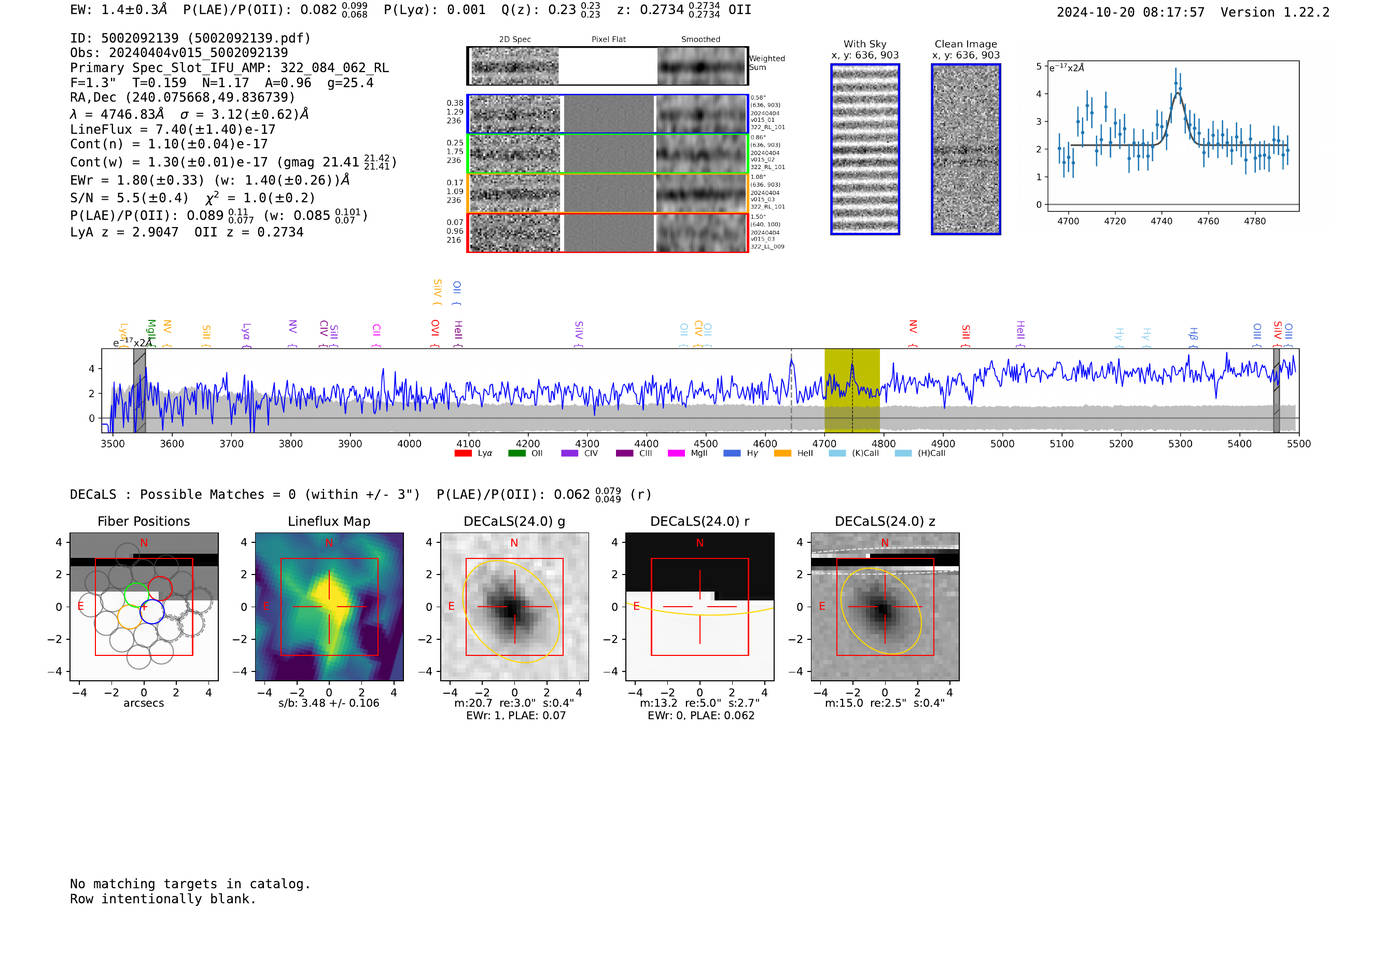This screenshot has width=1400, height=953.
Task: Click the header P(LAE)/P(OII): 0.082 value
Action: pos(275,9)
